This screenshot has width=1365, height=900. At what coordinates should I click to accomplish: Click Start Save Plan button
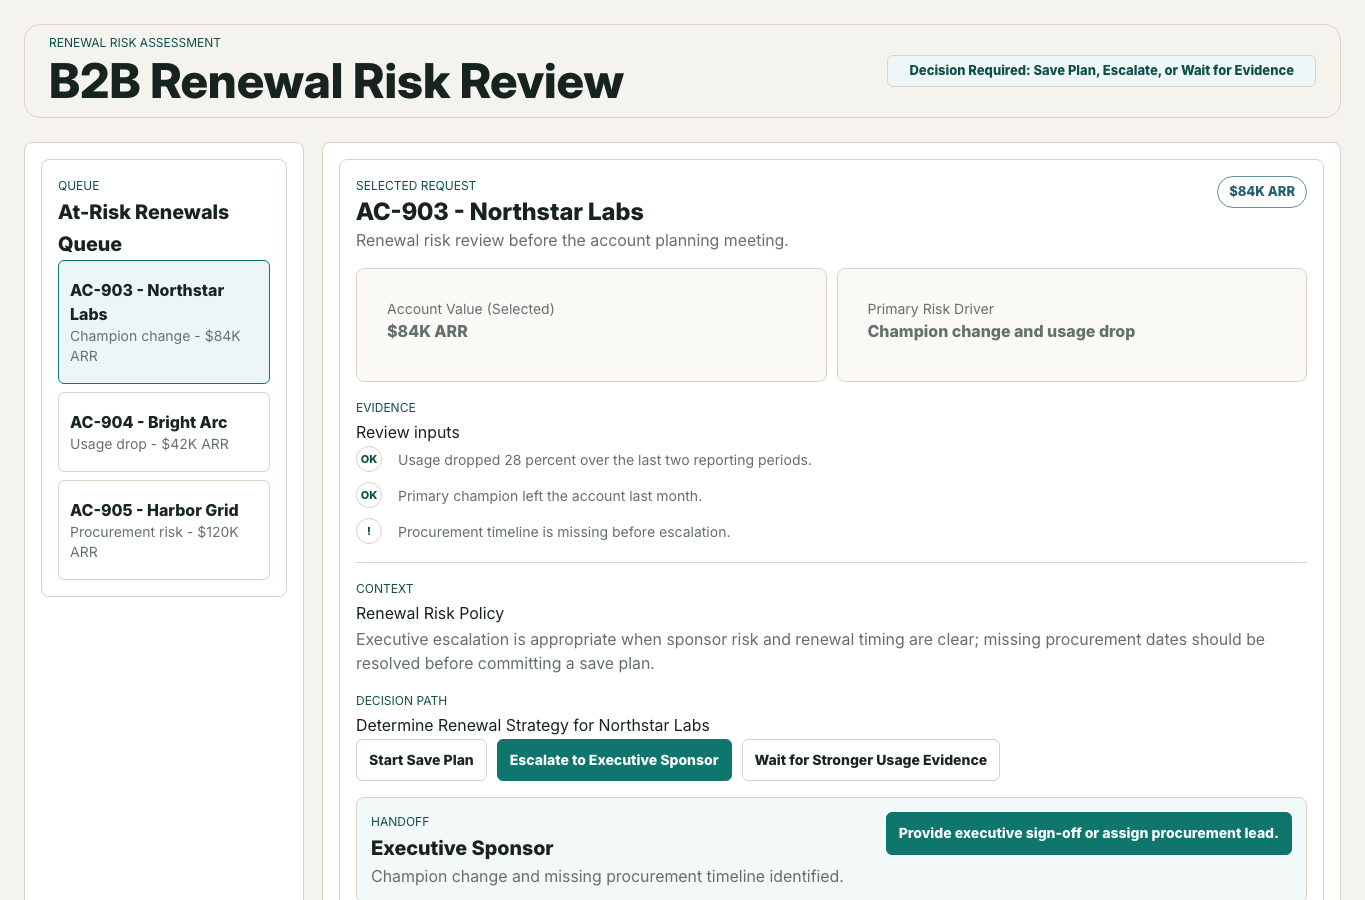click(421, 760)
